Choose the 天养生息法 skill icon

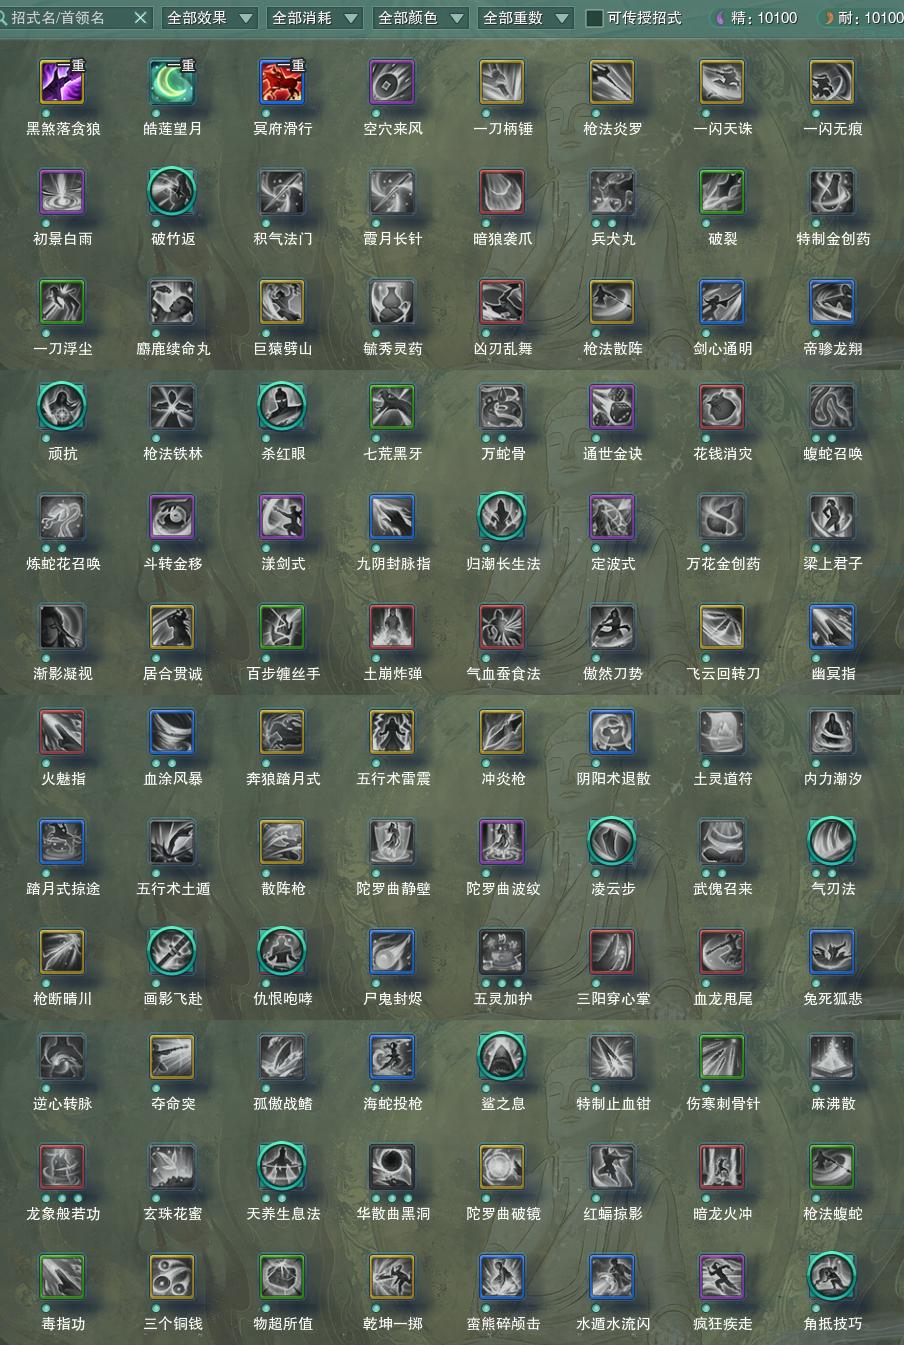(x=282, y=1167)
